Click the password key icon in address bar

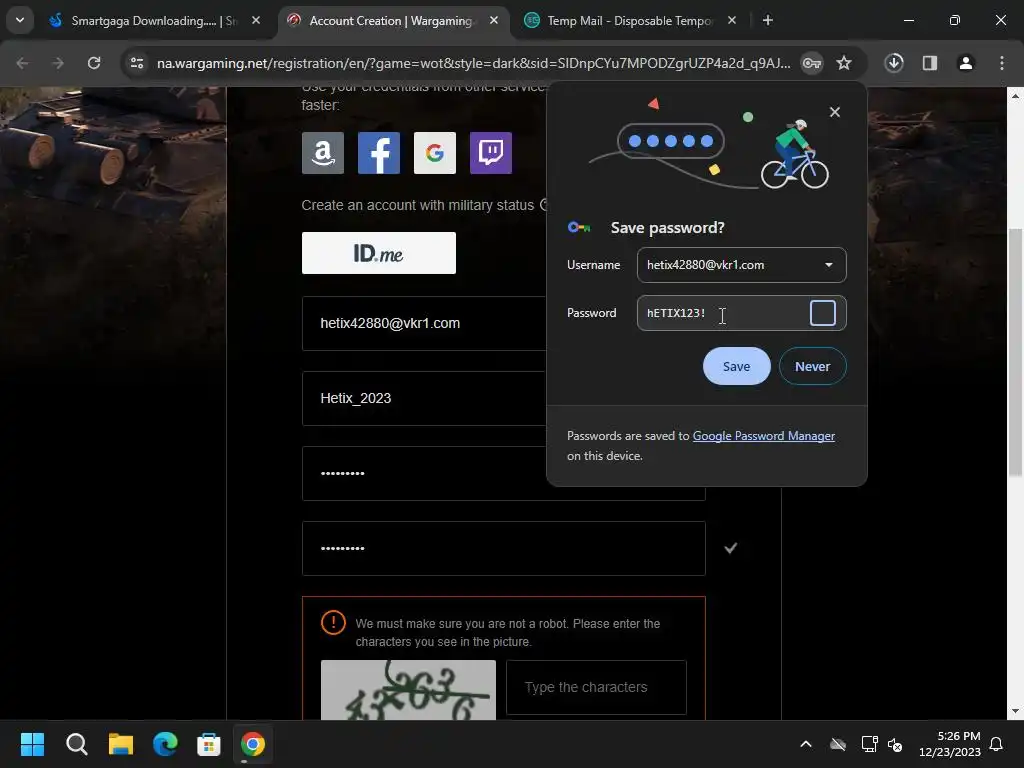coord(812,63)
